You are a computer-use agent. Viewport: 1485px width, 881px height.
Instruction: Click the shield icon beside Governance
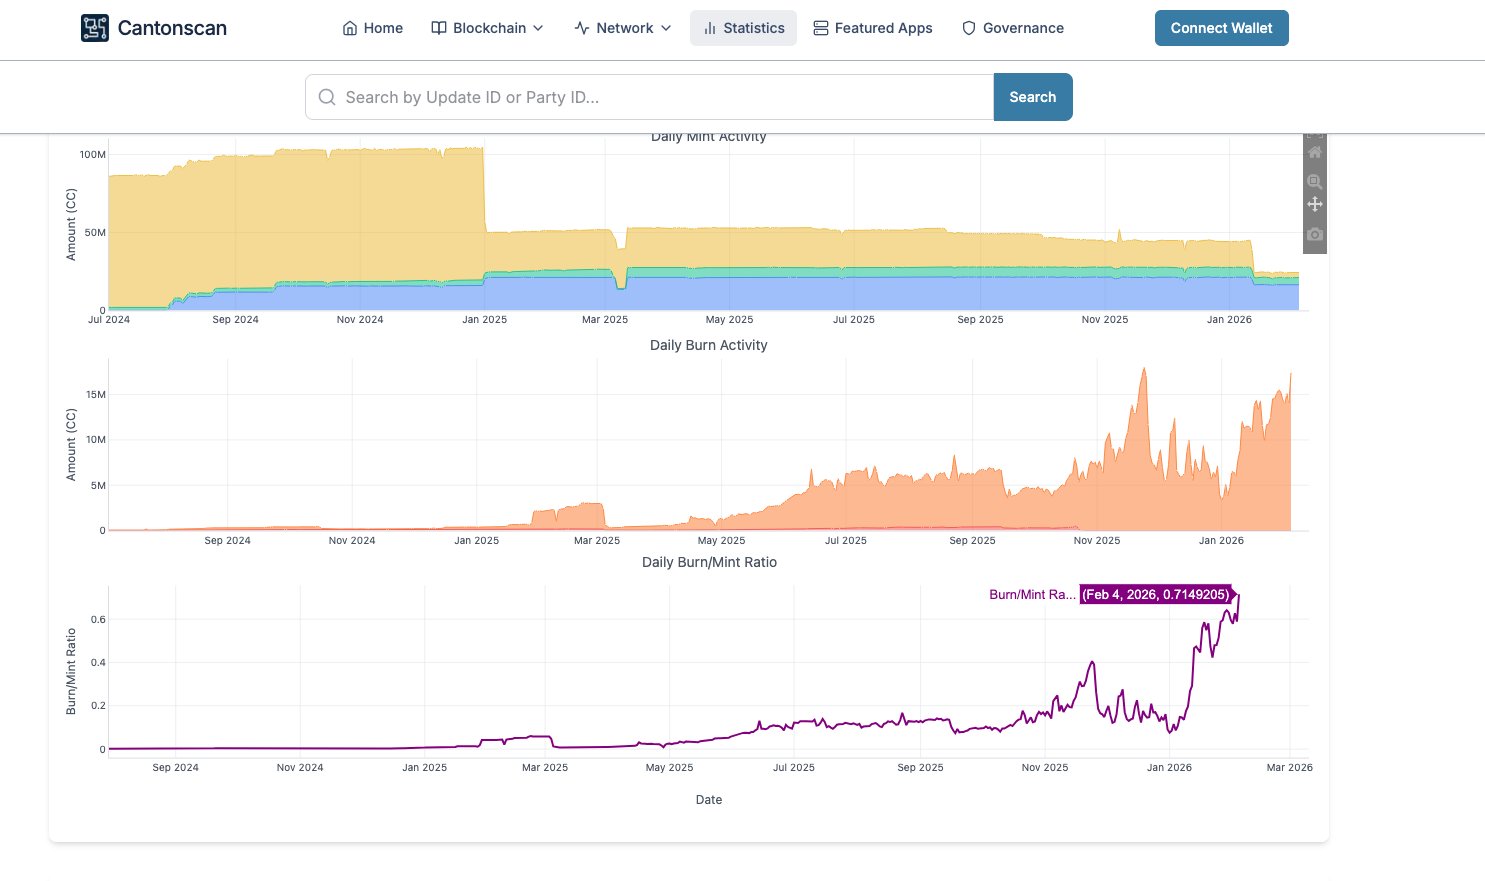pyautogui.click(x=968, y=28)
